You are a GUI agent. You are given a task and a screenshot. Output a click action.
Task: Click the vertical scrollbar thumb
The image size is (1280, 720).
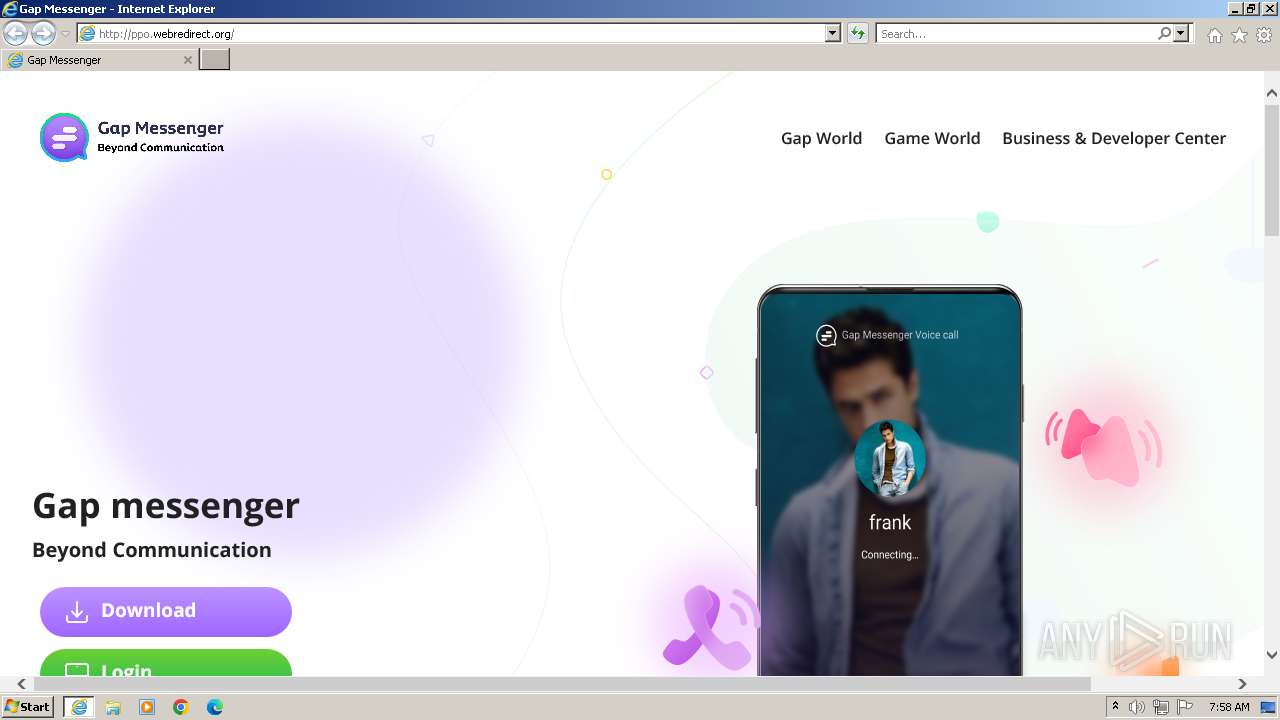pyautogui.click(x=1271, y=170)
